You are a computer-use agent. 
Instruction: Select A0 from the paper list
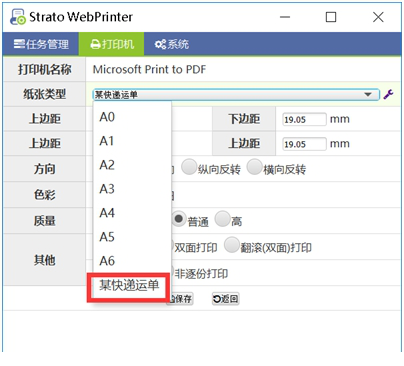(x=132, y=117)
